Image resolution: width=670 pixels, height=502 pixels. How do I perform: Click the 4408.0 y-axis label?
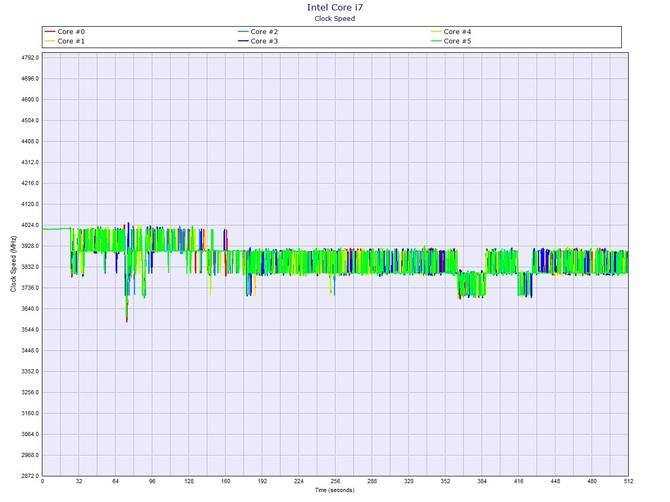coord(29,141)
